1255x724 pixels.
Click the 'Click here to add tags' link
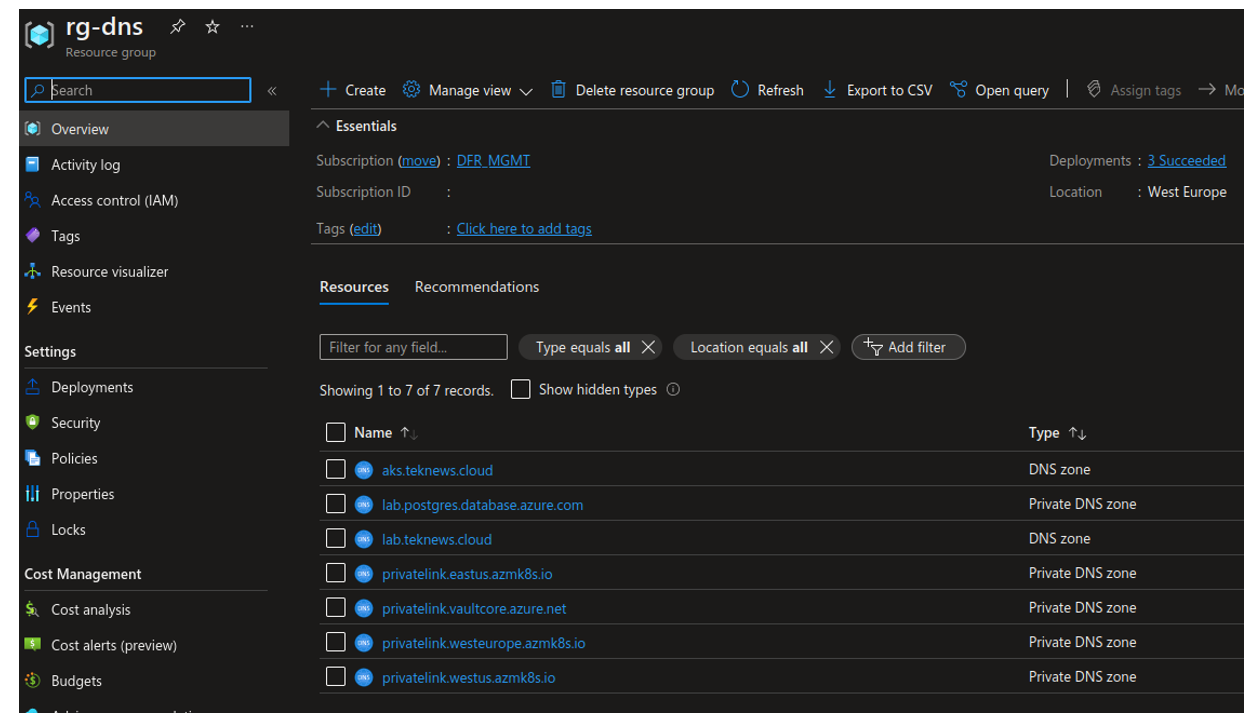(x=524, y=229)
